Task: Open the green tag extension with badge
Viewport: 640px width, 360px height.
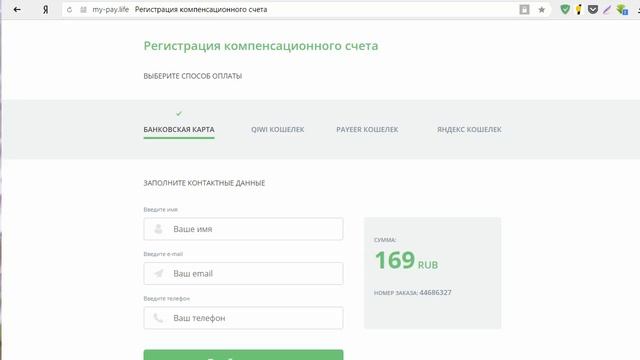Action: [622, 9]
